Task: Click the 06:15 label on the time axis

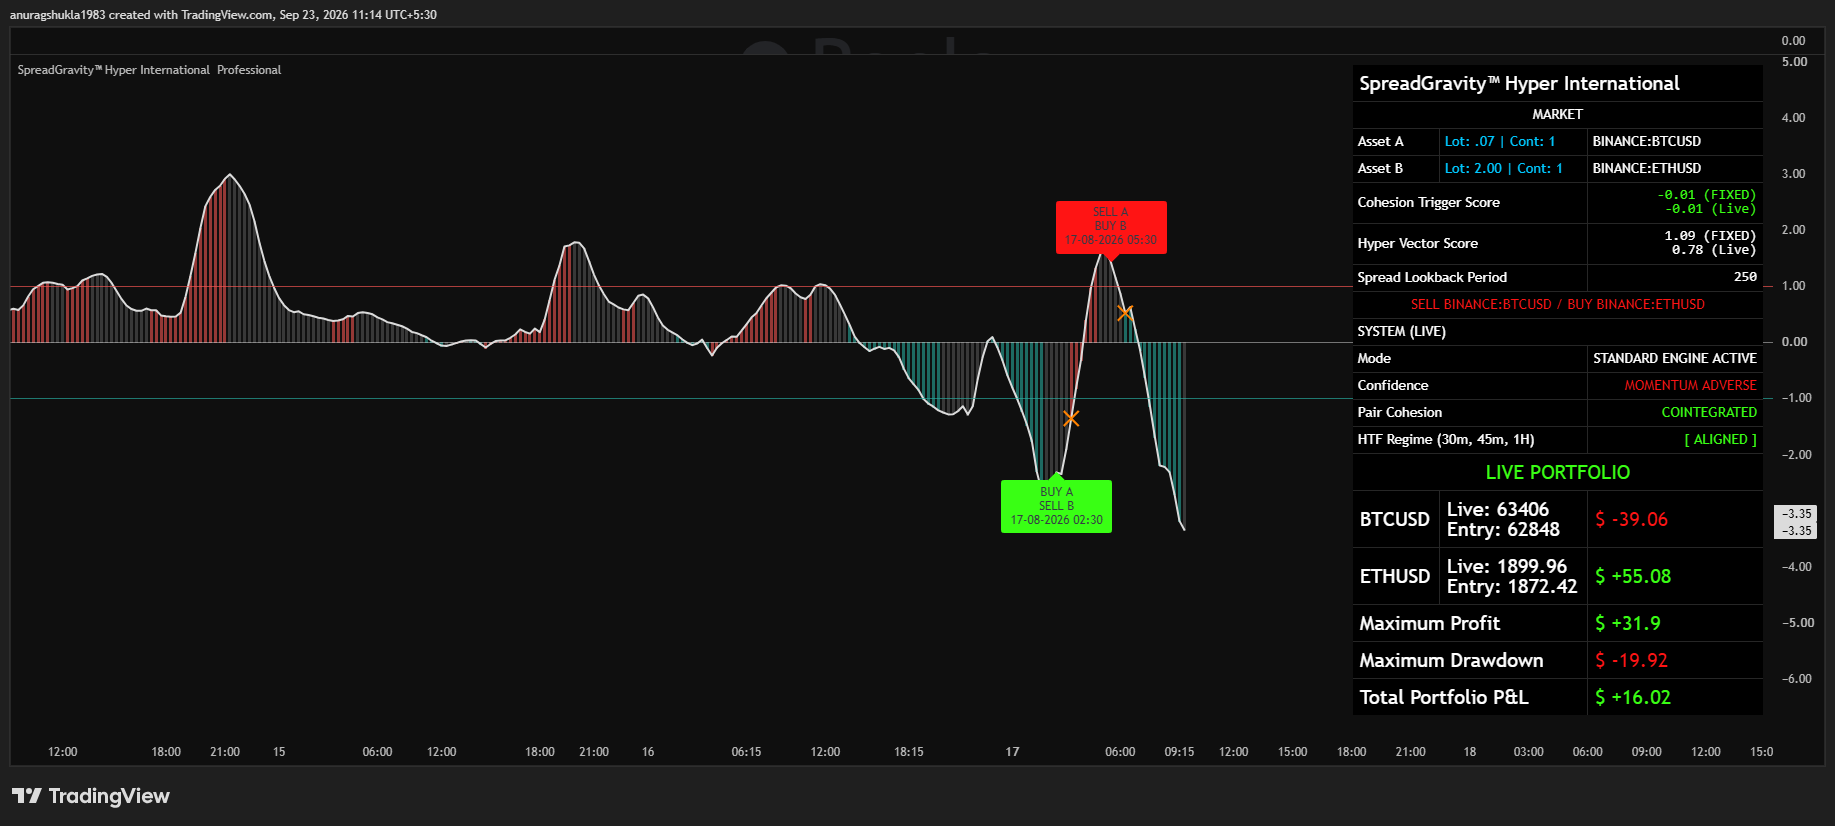Action: tap(746, 752)
